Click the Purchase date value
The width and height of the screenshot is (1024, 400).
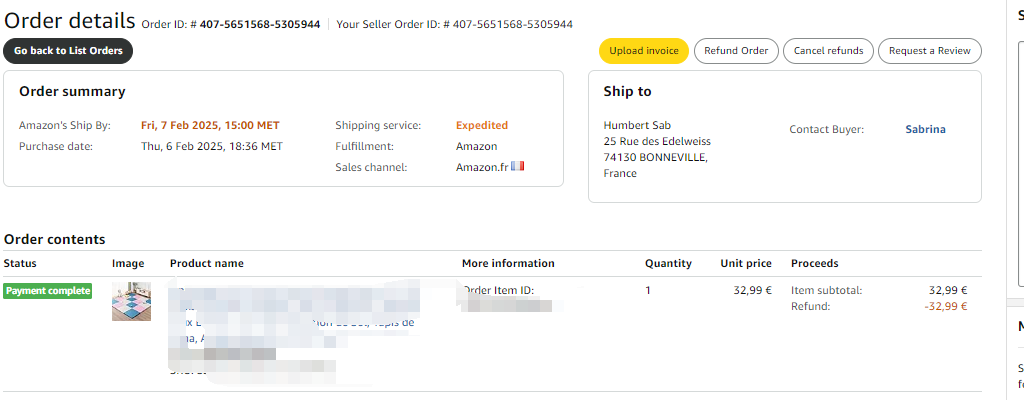[211, 146]
